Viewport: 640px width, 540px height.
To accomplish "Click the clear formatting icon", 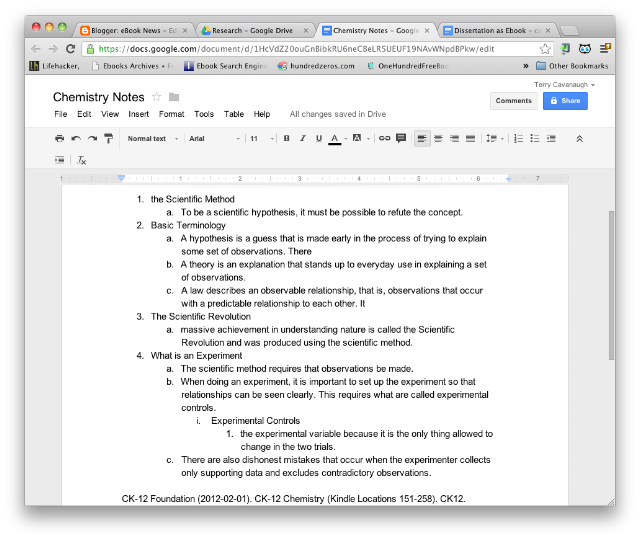I will (x=82, y=160).
